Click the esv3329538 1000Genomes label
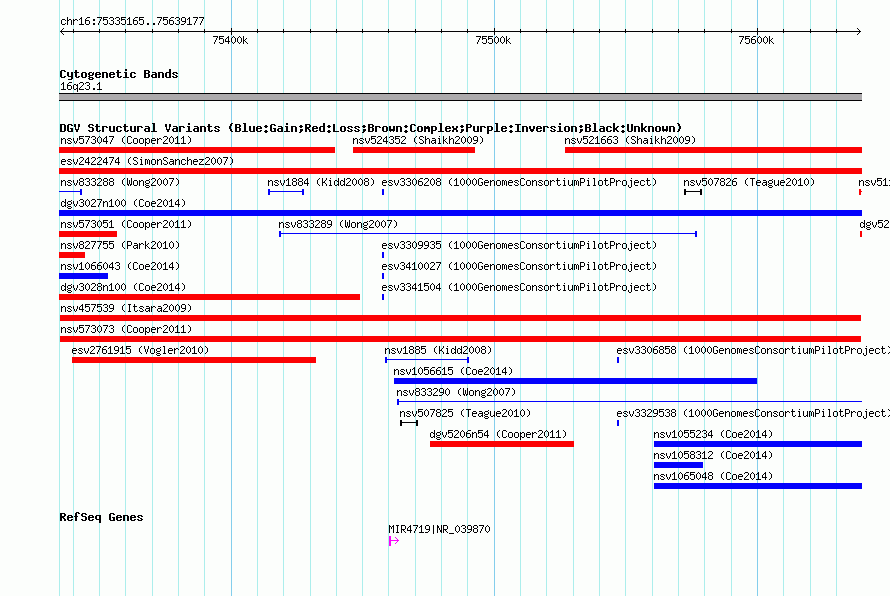The width and height of the screenshot is (890, 596). point(753,413)
